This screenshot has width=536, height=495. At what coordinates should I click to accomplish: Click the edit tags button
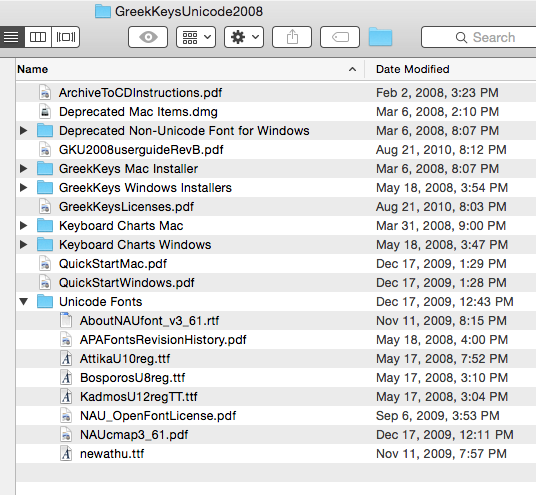(340, 37)
